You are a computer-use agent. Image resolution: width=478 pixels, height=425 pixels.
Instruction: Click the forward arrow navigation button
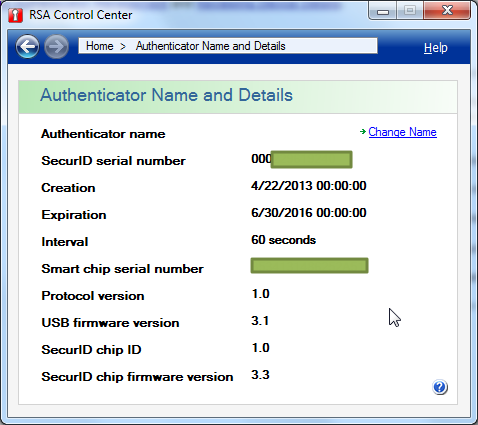click(x=56, y=46)
